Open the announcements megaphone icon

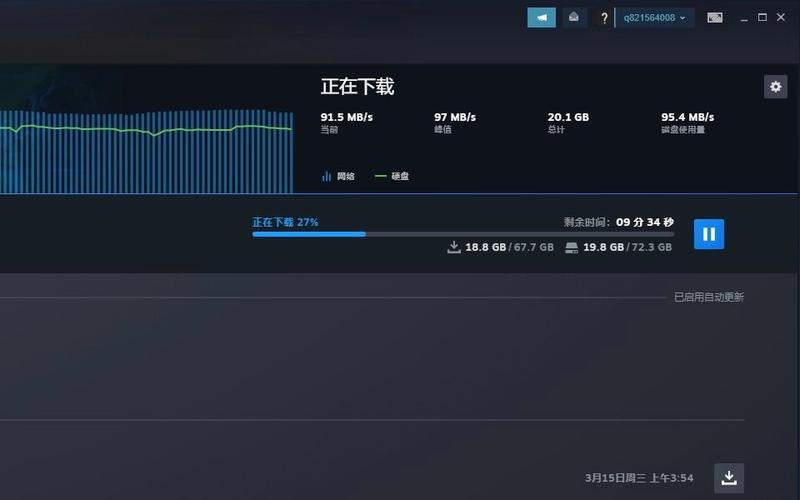point(541,17)
